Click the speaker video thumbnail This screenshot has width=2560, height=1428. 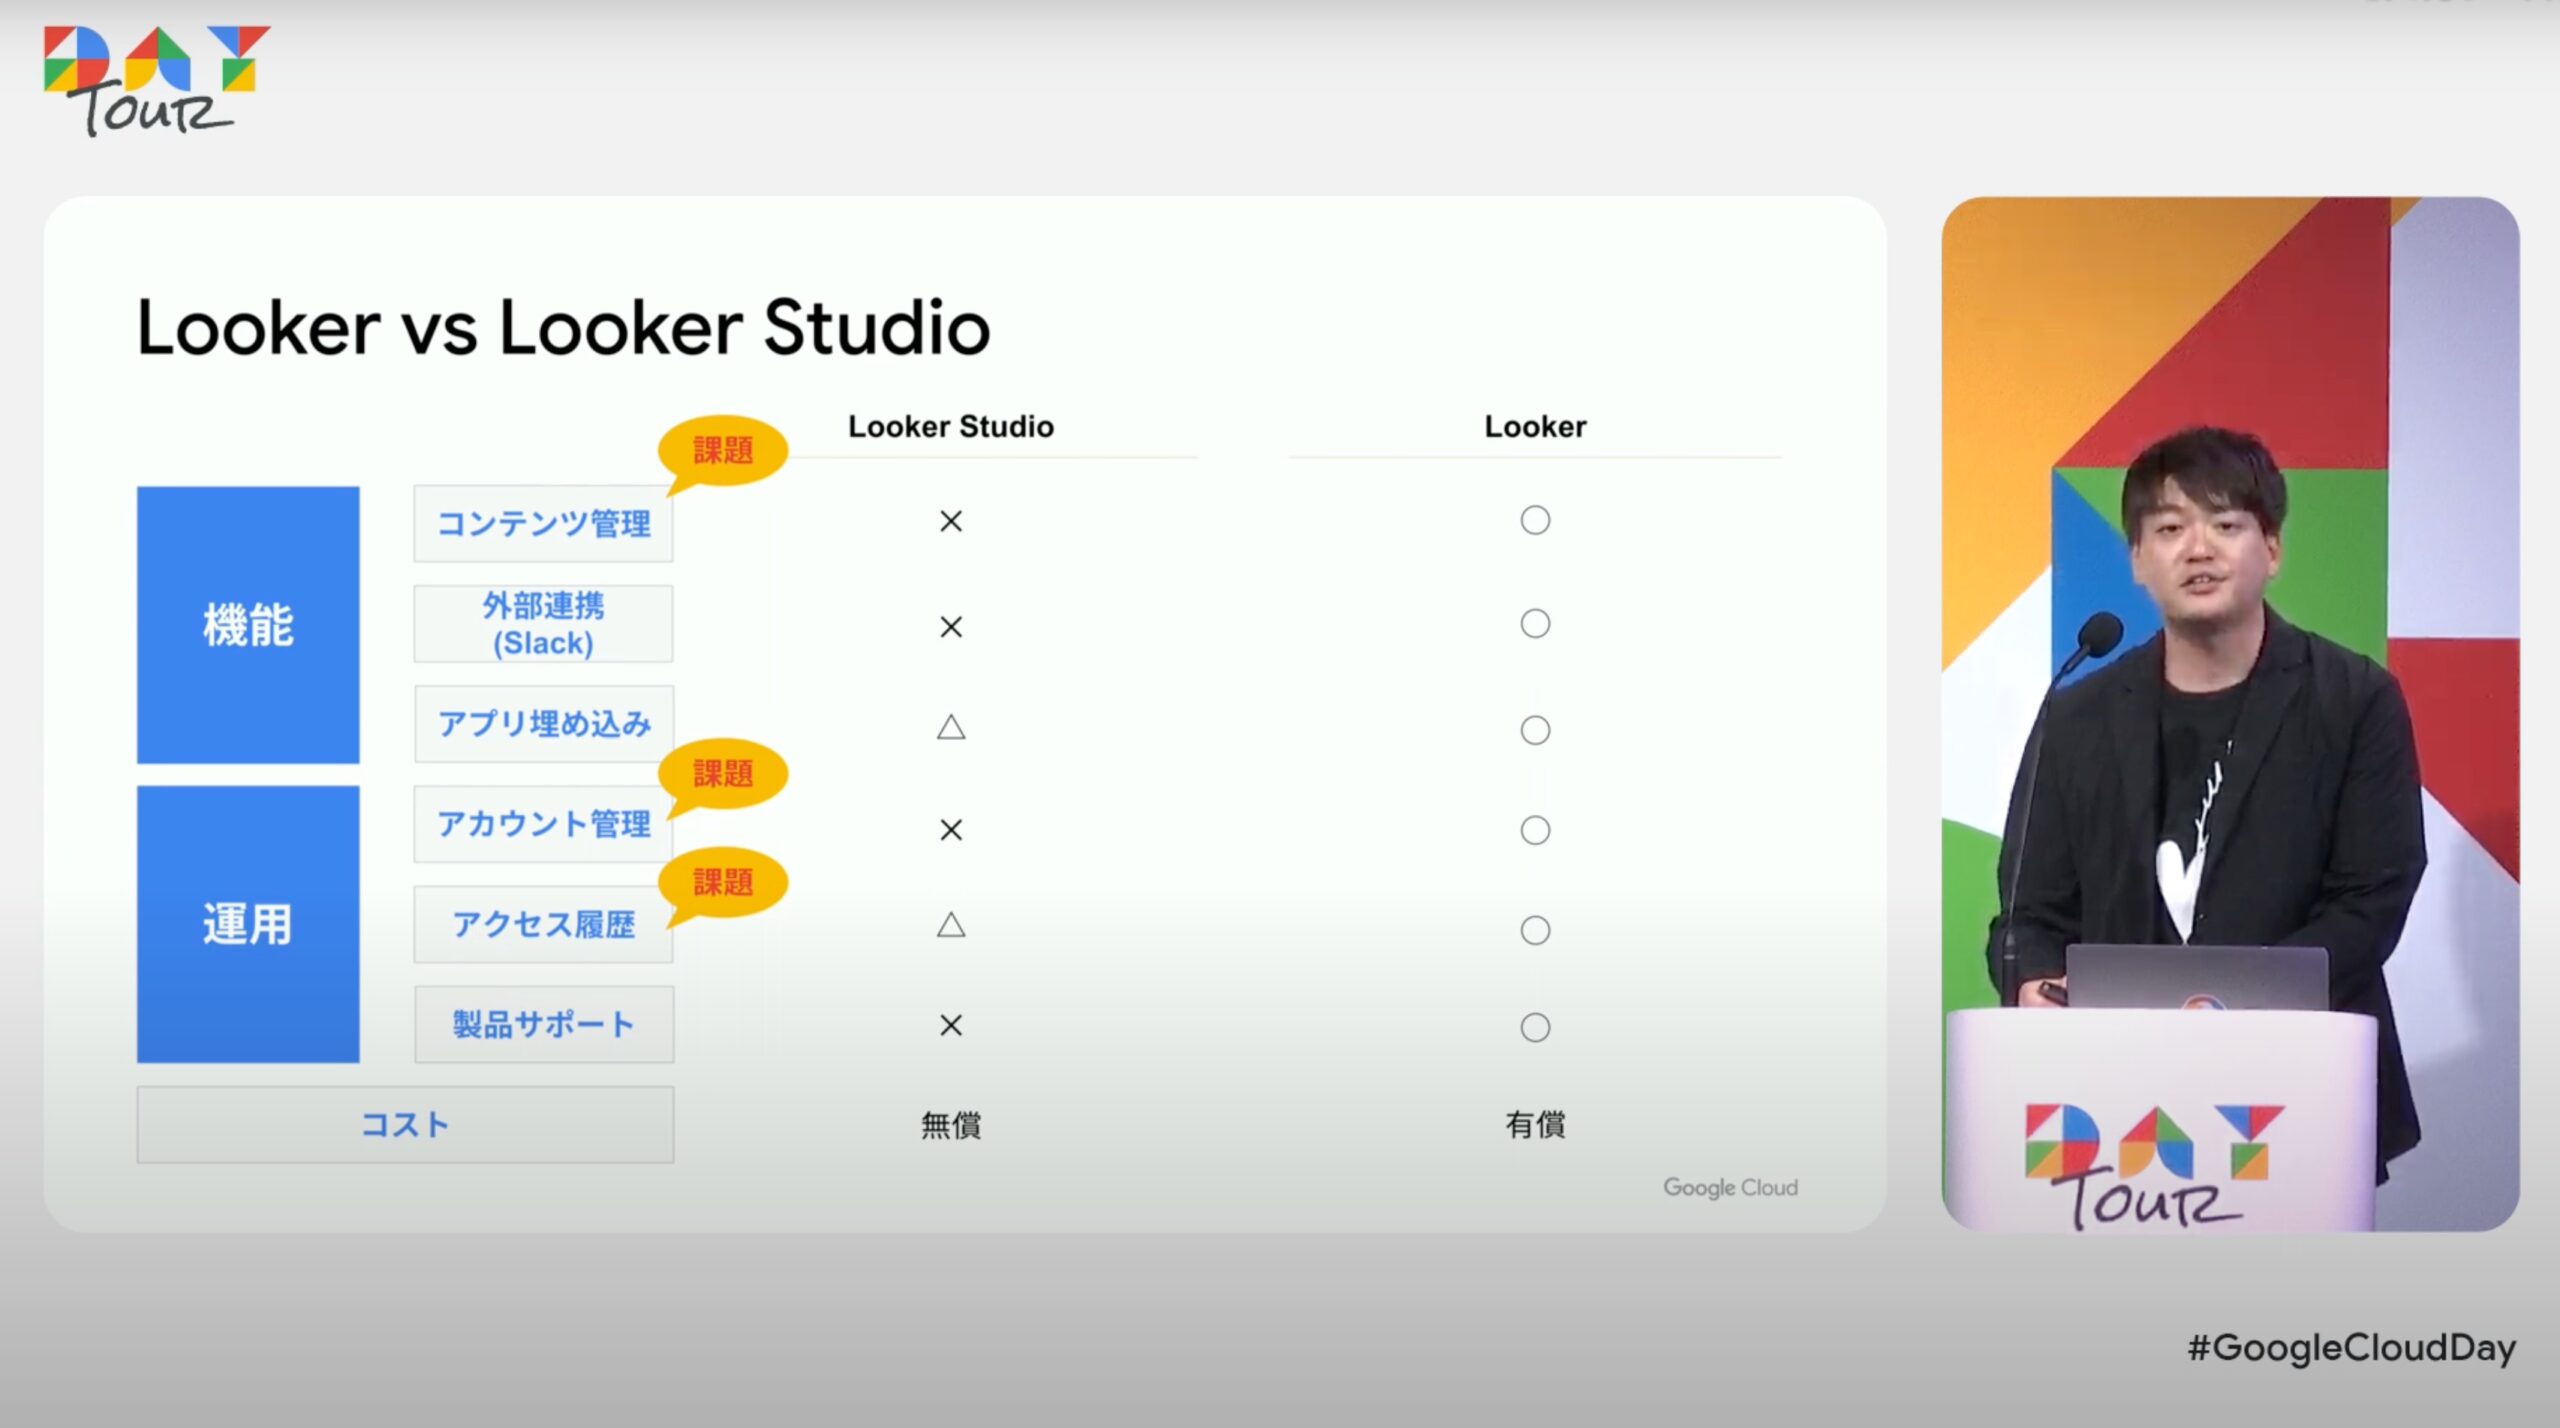(2229, 712)
